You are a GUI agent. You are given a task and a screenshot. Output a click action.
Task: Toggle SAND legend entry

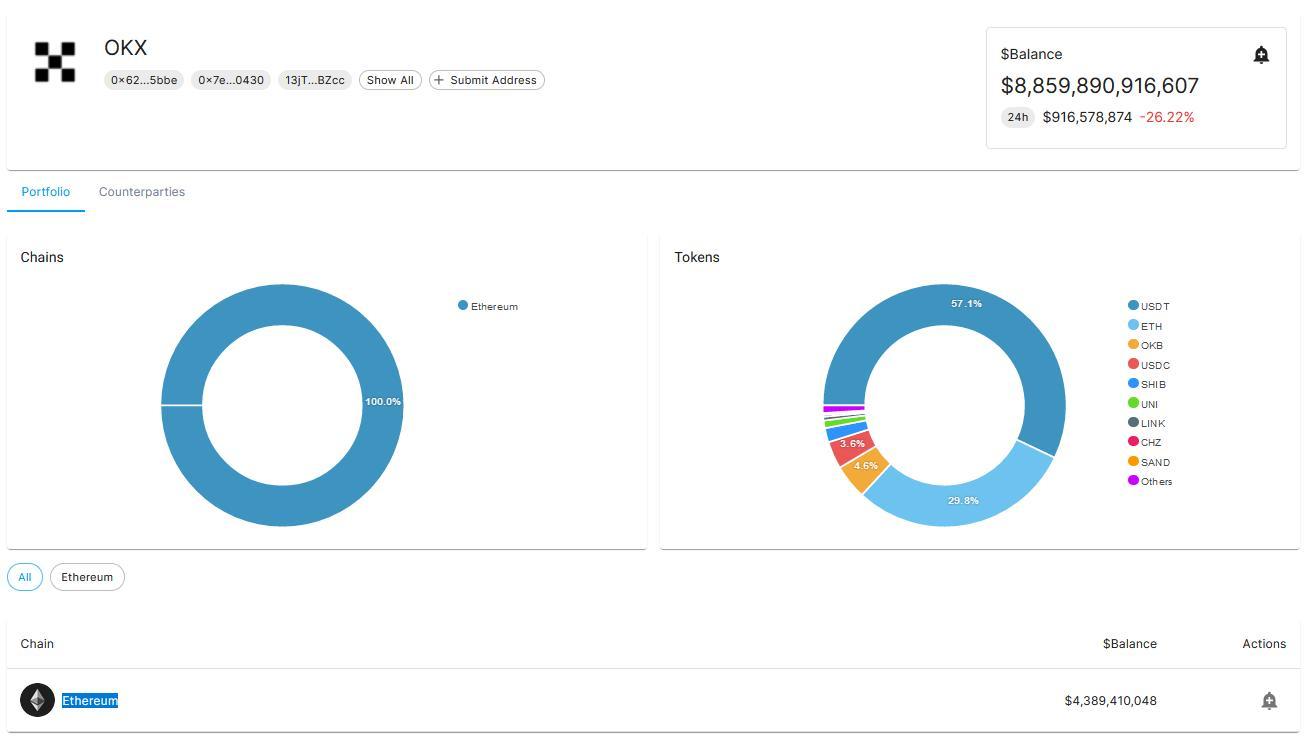click(x=1149, y=462)
